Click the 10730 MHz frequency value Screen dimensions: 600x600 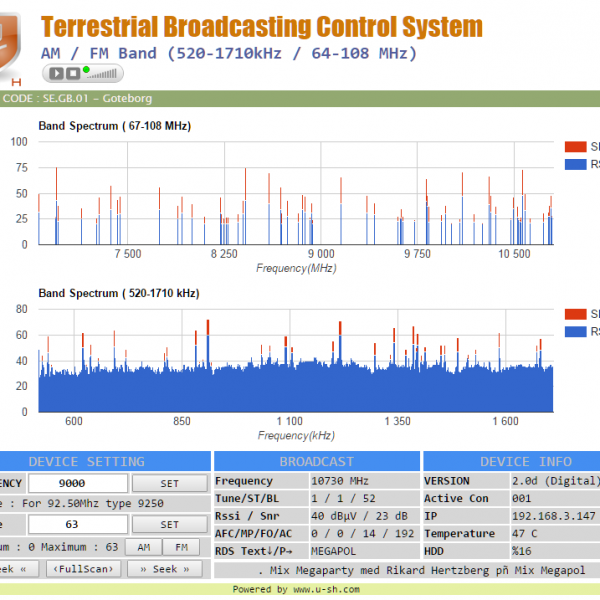(340, 481)
